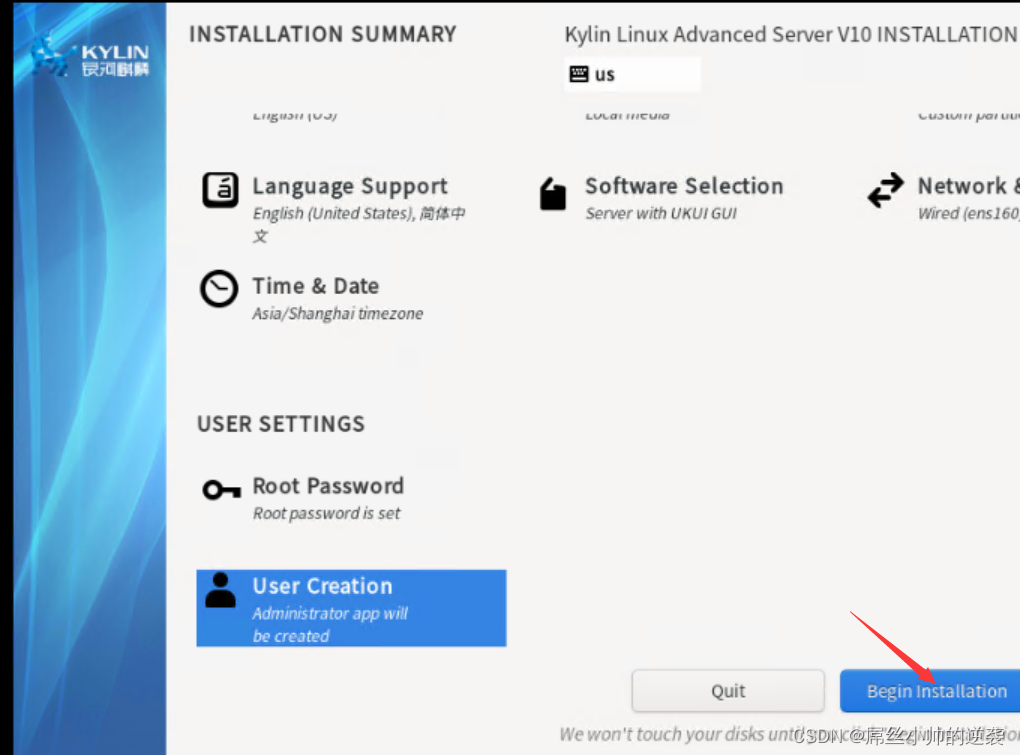1020x755 pixels.
Task: Click the Network arrows icon
Action: [885, 190]
